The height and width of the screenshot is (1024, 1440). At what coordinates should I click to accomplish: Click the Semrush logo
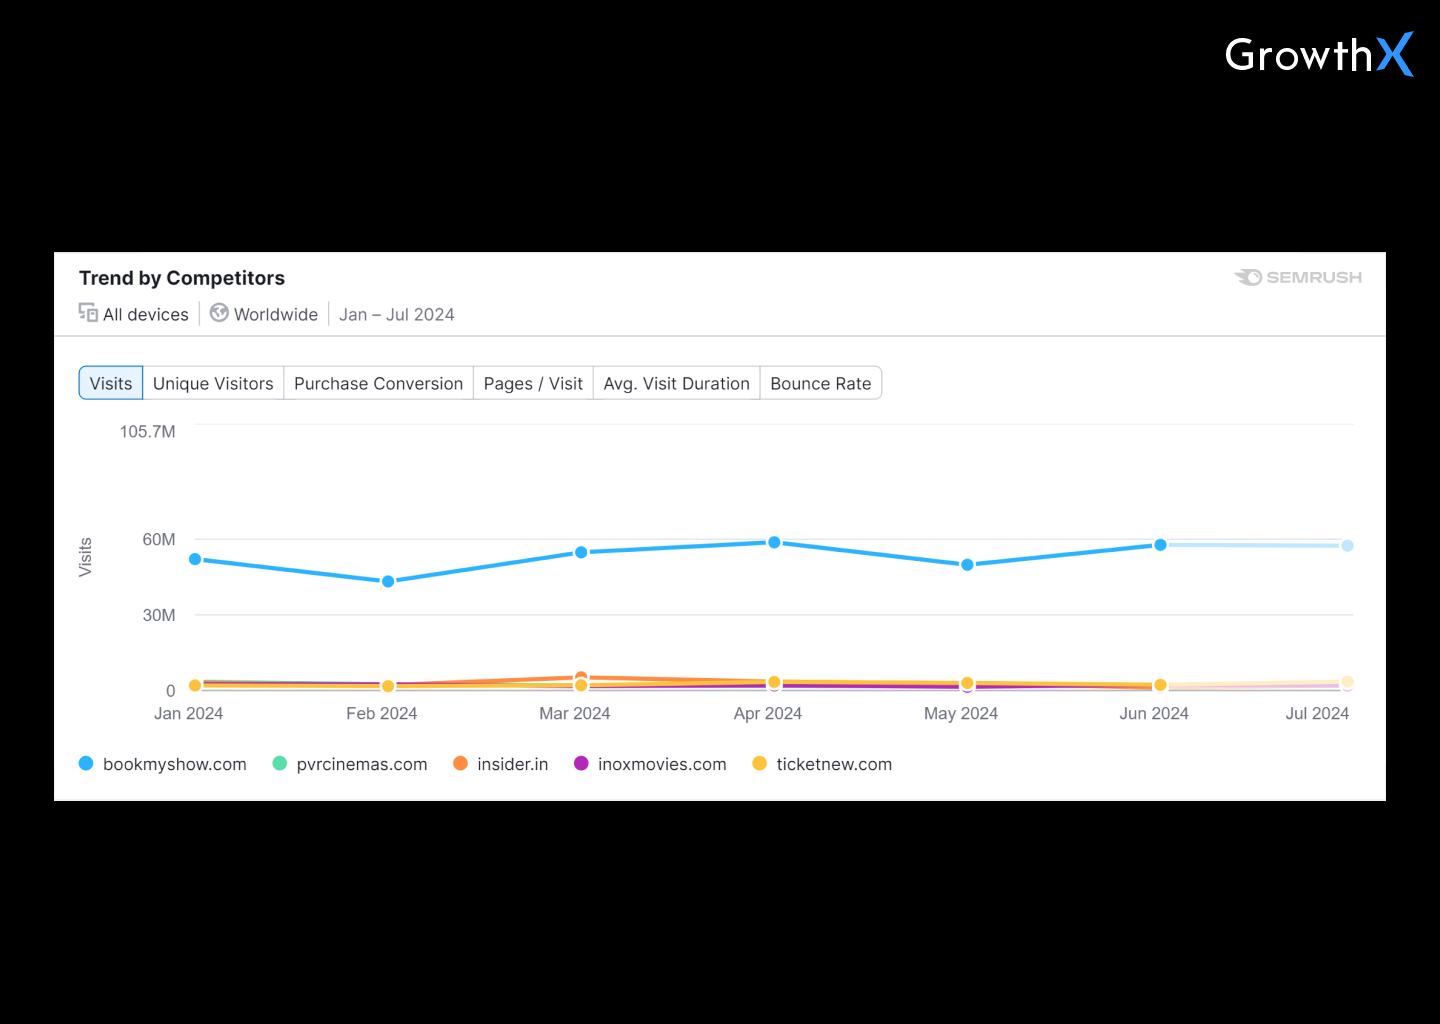[x=1298, y=277]
